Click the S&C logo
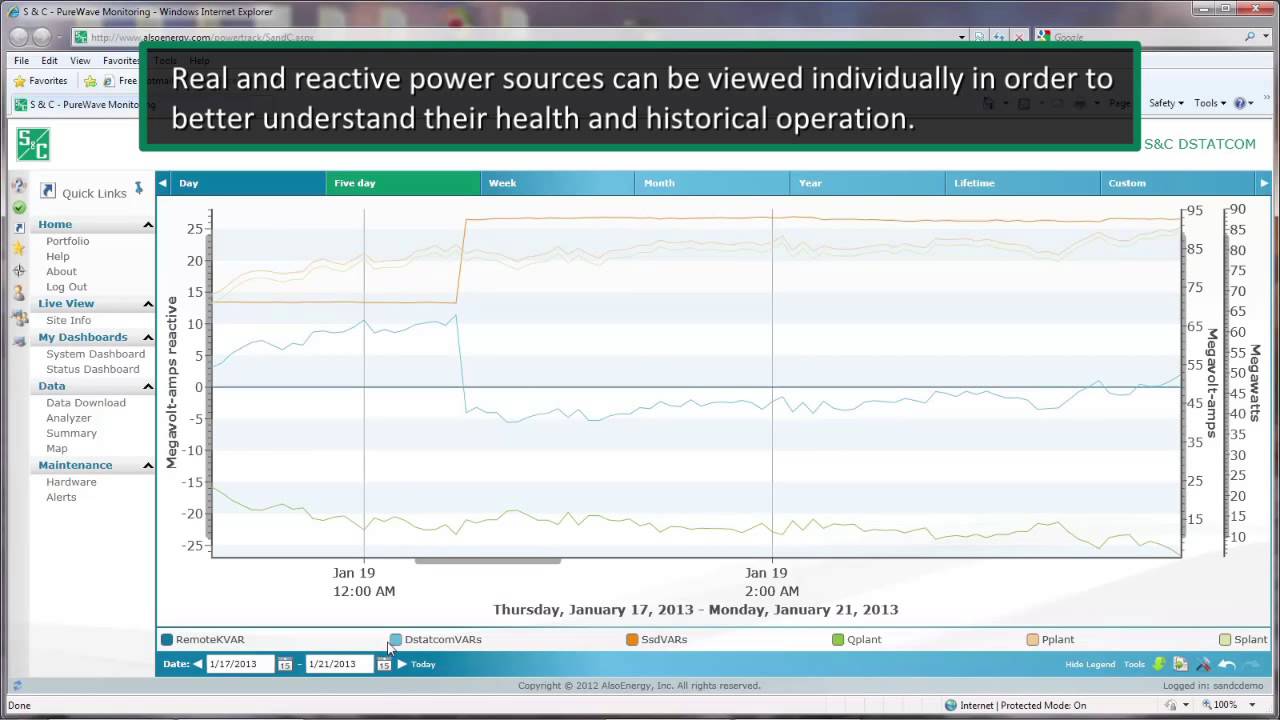Image resolution: width=1280 pixels, height=720 pixels. pyautogui.click(x=33, y=144)
